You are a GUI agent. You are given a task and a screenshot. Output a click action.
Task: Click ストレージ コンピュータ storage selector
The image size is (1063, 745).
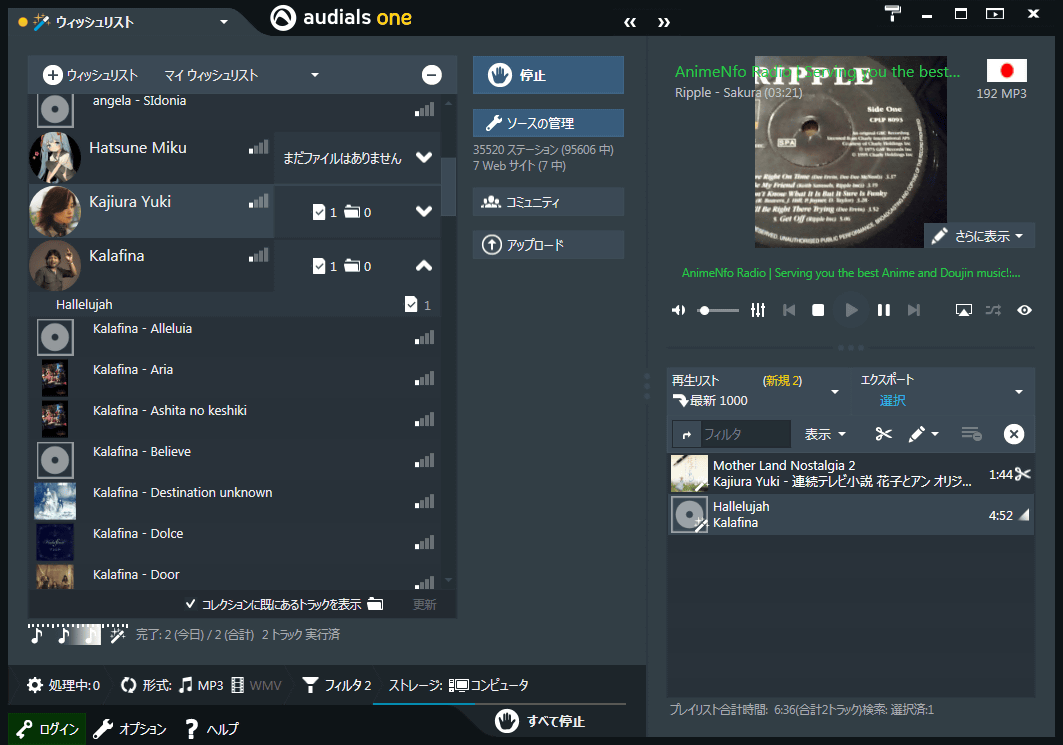pos(458,685)
